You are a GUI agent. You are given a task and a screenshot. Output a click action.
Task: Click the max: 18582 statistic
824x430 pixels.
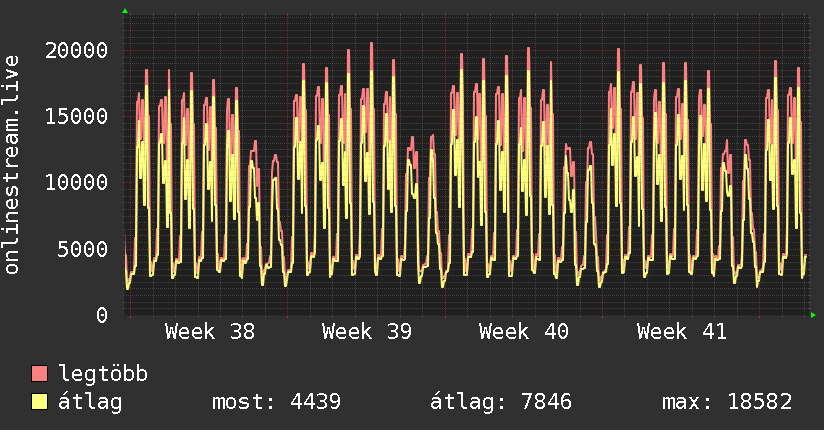727,402
